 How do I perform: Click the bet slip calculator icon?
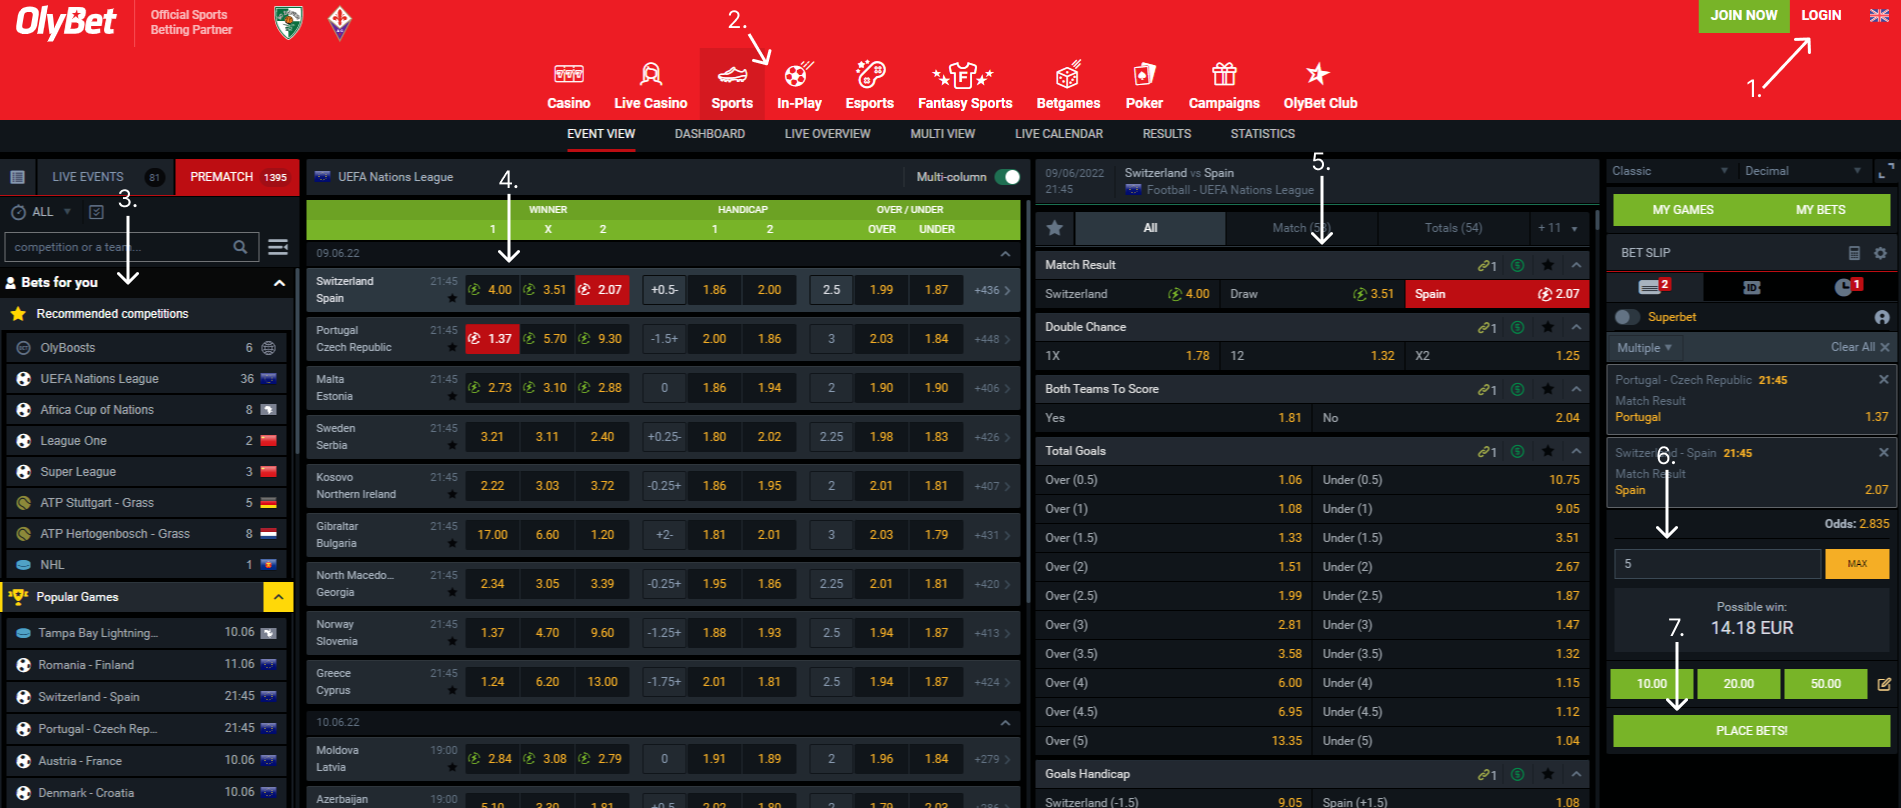point(1854,253)
